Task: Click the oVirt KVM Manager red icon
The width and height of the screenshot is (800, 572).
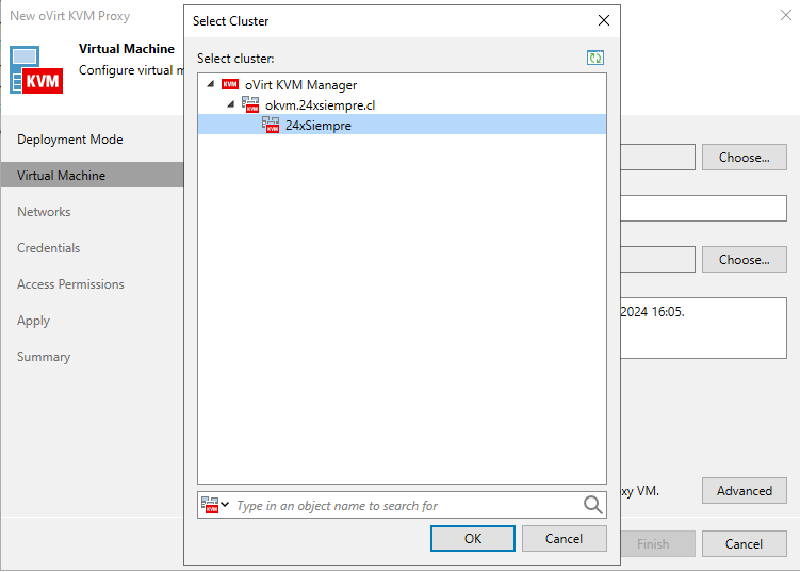Action: pyautogui.click(x=230, y=84)
